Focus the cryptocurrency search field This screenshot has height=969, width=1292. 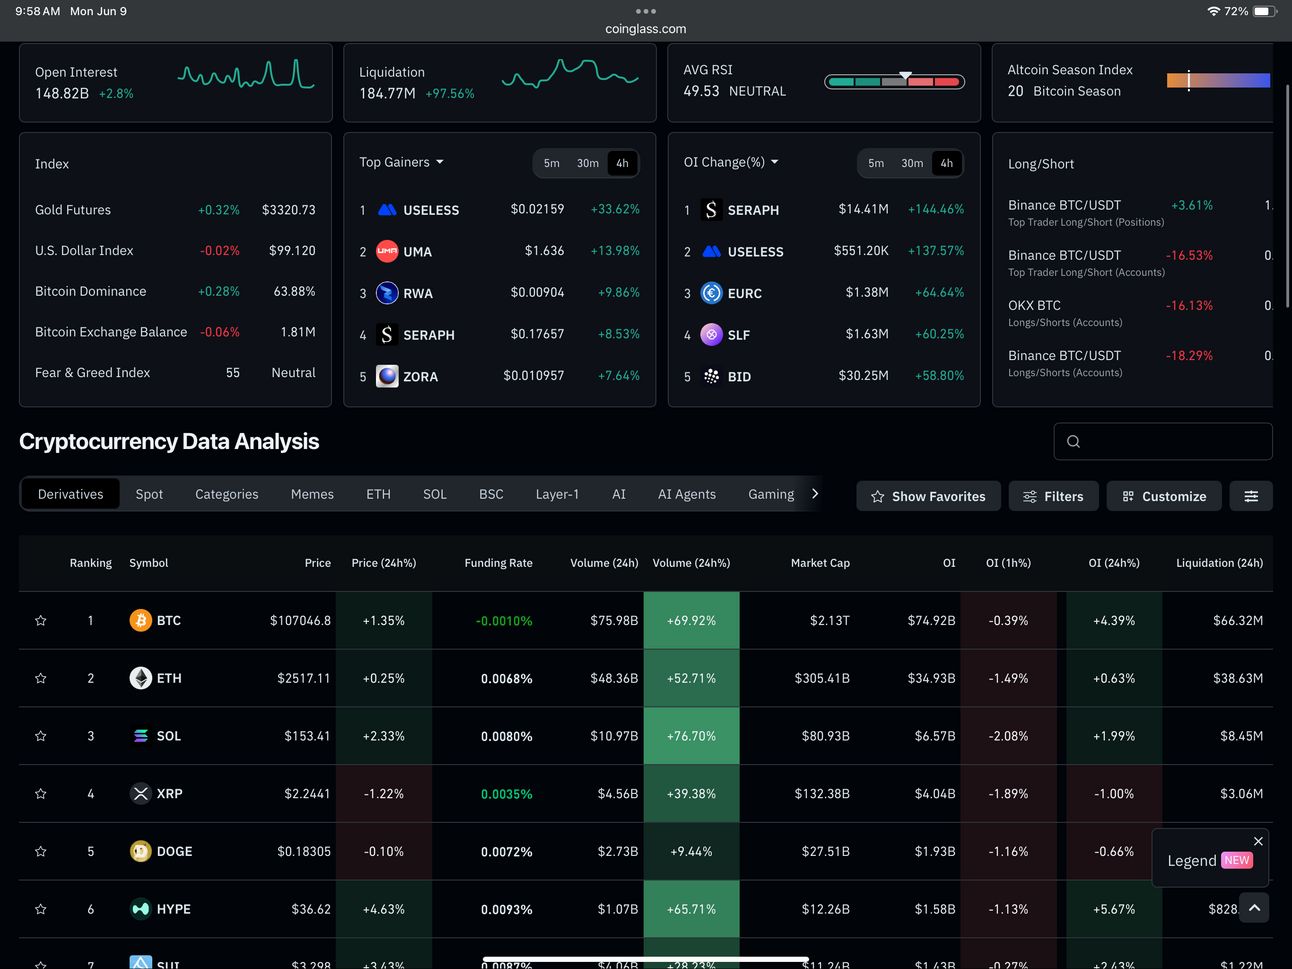click(x=1163, y=441)
